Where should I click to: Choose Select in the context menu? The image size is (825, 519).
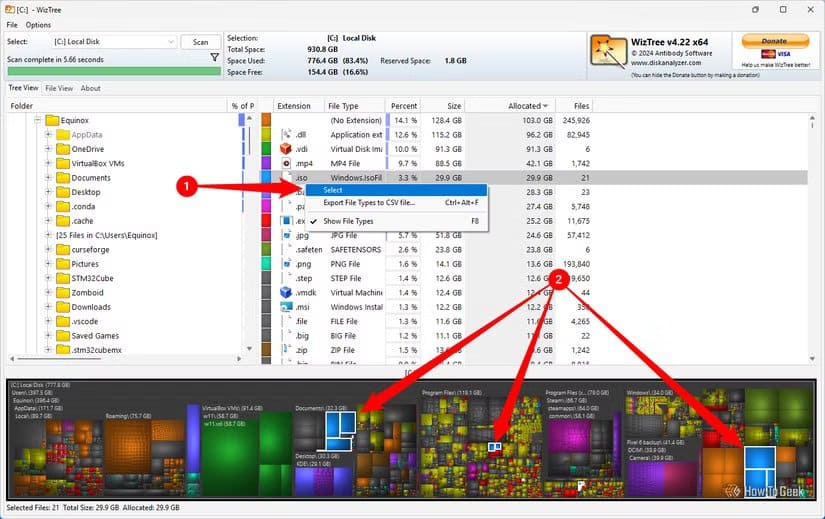tap(396, 190)
